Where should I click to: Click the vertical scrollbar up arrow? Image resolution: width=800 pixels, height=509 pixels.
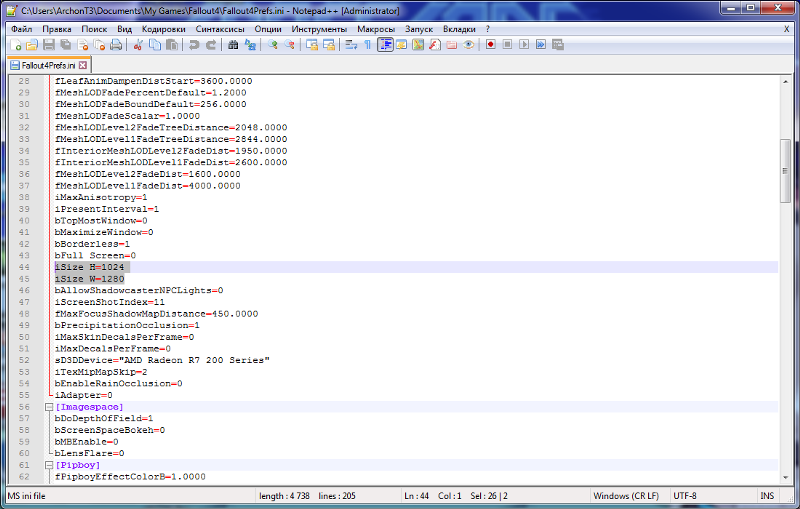[x=785, y=81]
